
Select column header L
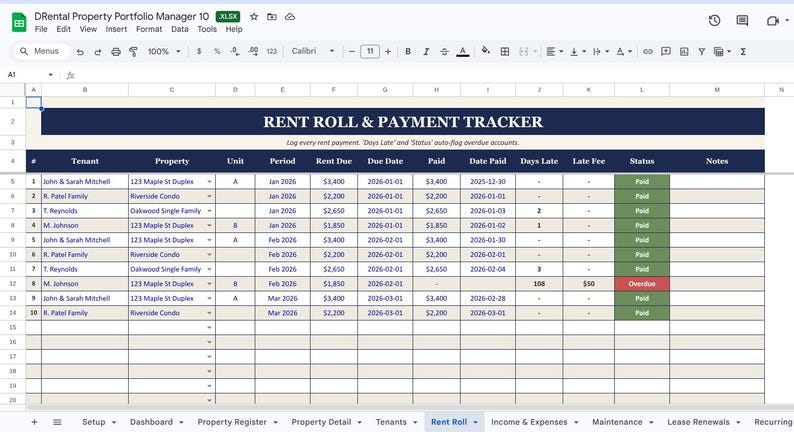(x=642, y=90)
